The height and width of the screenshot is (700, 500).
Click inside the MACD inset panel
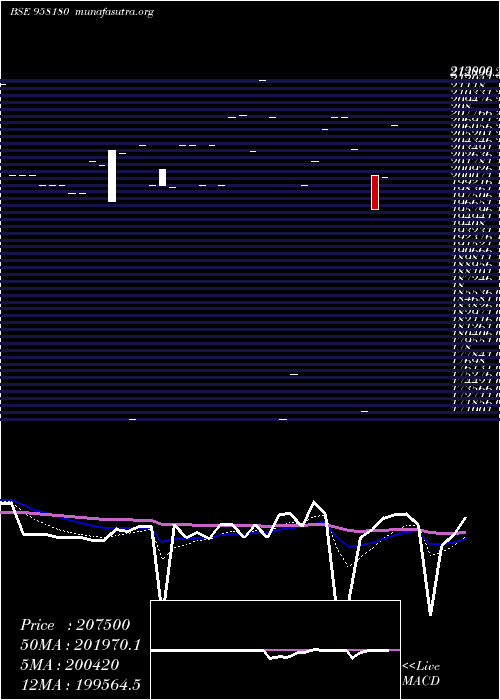(x=275, y=650)
